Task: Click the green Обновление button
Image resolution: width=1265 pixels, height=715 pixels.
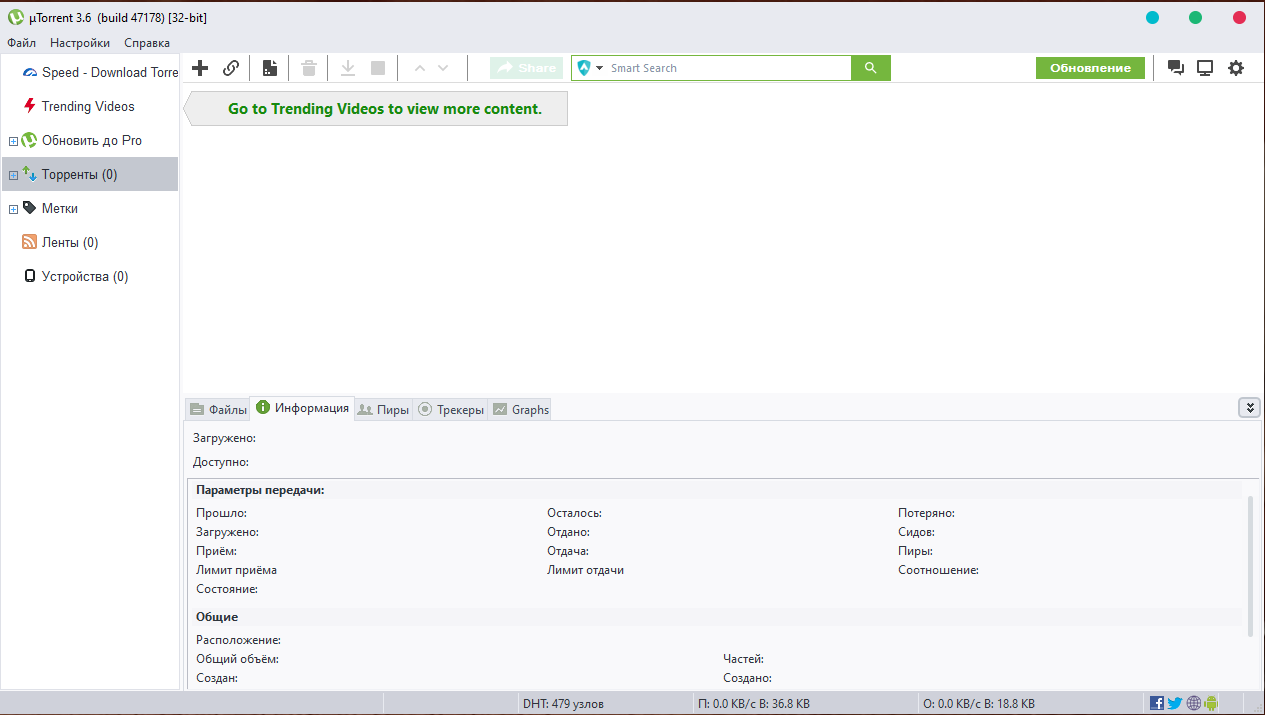Action: pyautogui.click(x=1090, y=68)
